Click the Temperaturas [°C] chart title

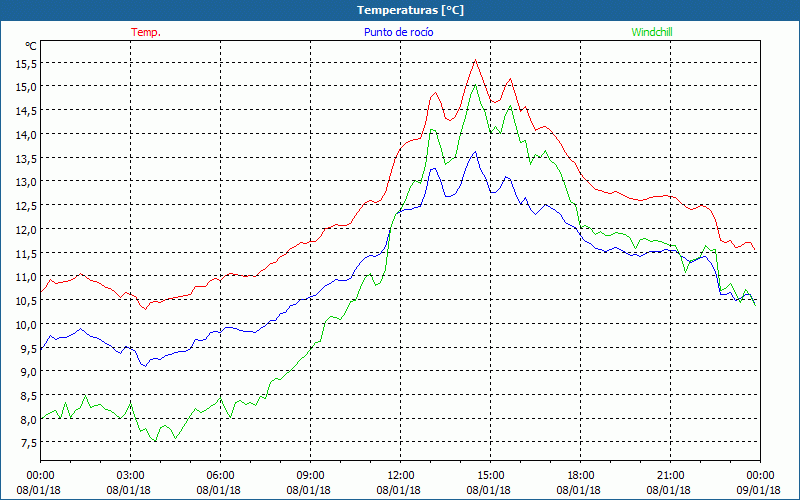(410, 10)
